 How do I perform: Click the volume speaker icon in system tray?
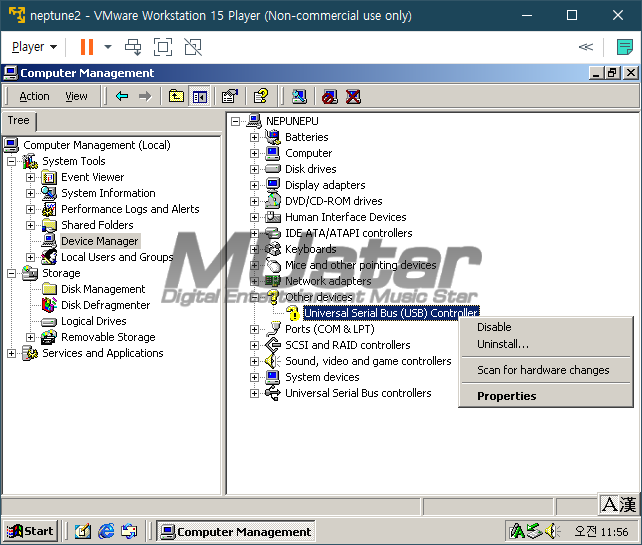[553, 531]
